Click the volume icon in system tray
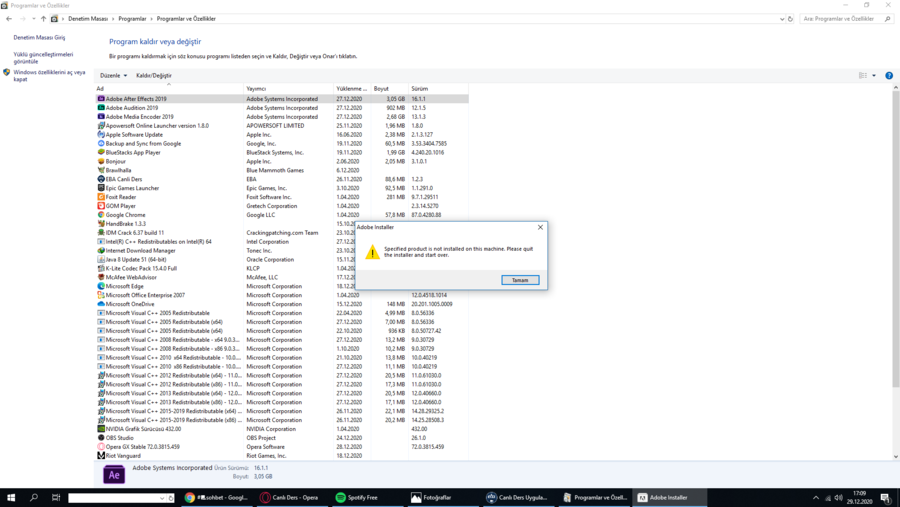Screen dimensions: 900x507 click(839, 498)
